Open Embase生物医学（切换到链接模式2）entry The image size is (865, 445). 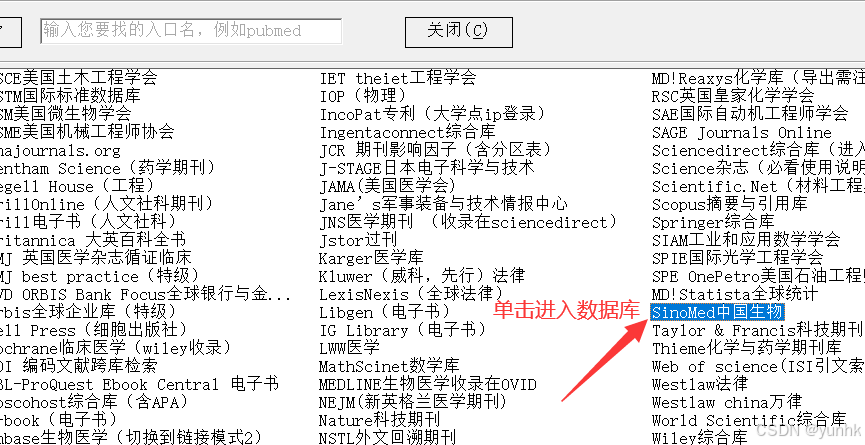[x=131, y=437]
